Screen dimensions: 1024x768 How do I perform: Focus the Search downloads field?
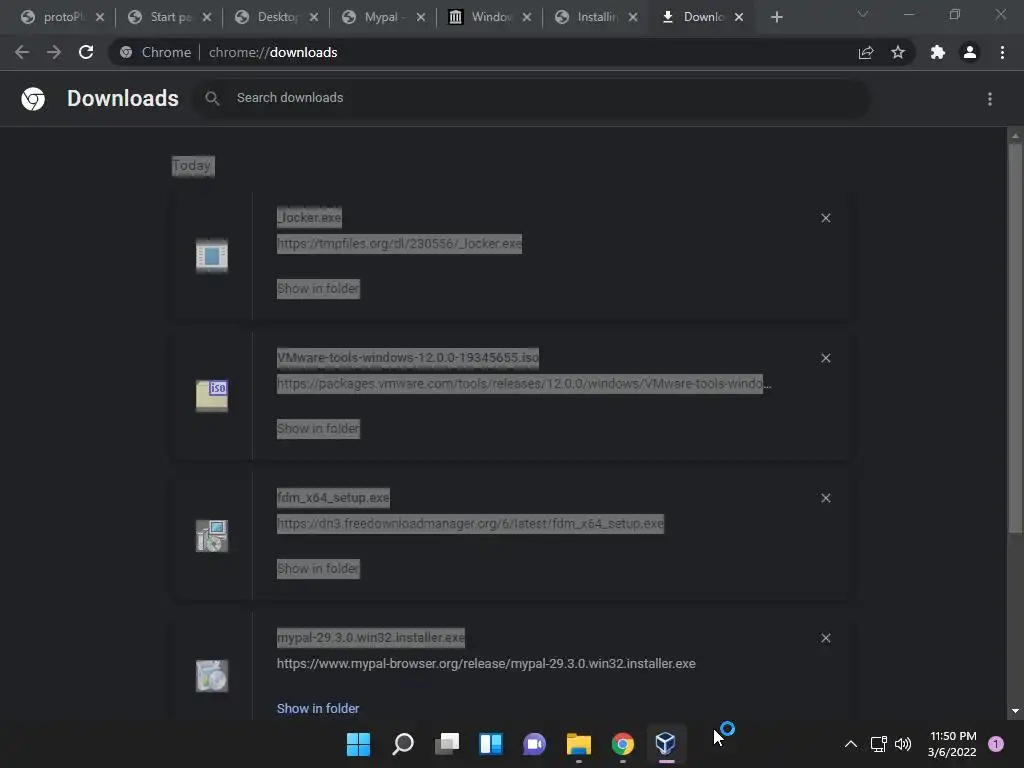tap(532, 98)
